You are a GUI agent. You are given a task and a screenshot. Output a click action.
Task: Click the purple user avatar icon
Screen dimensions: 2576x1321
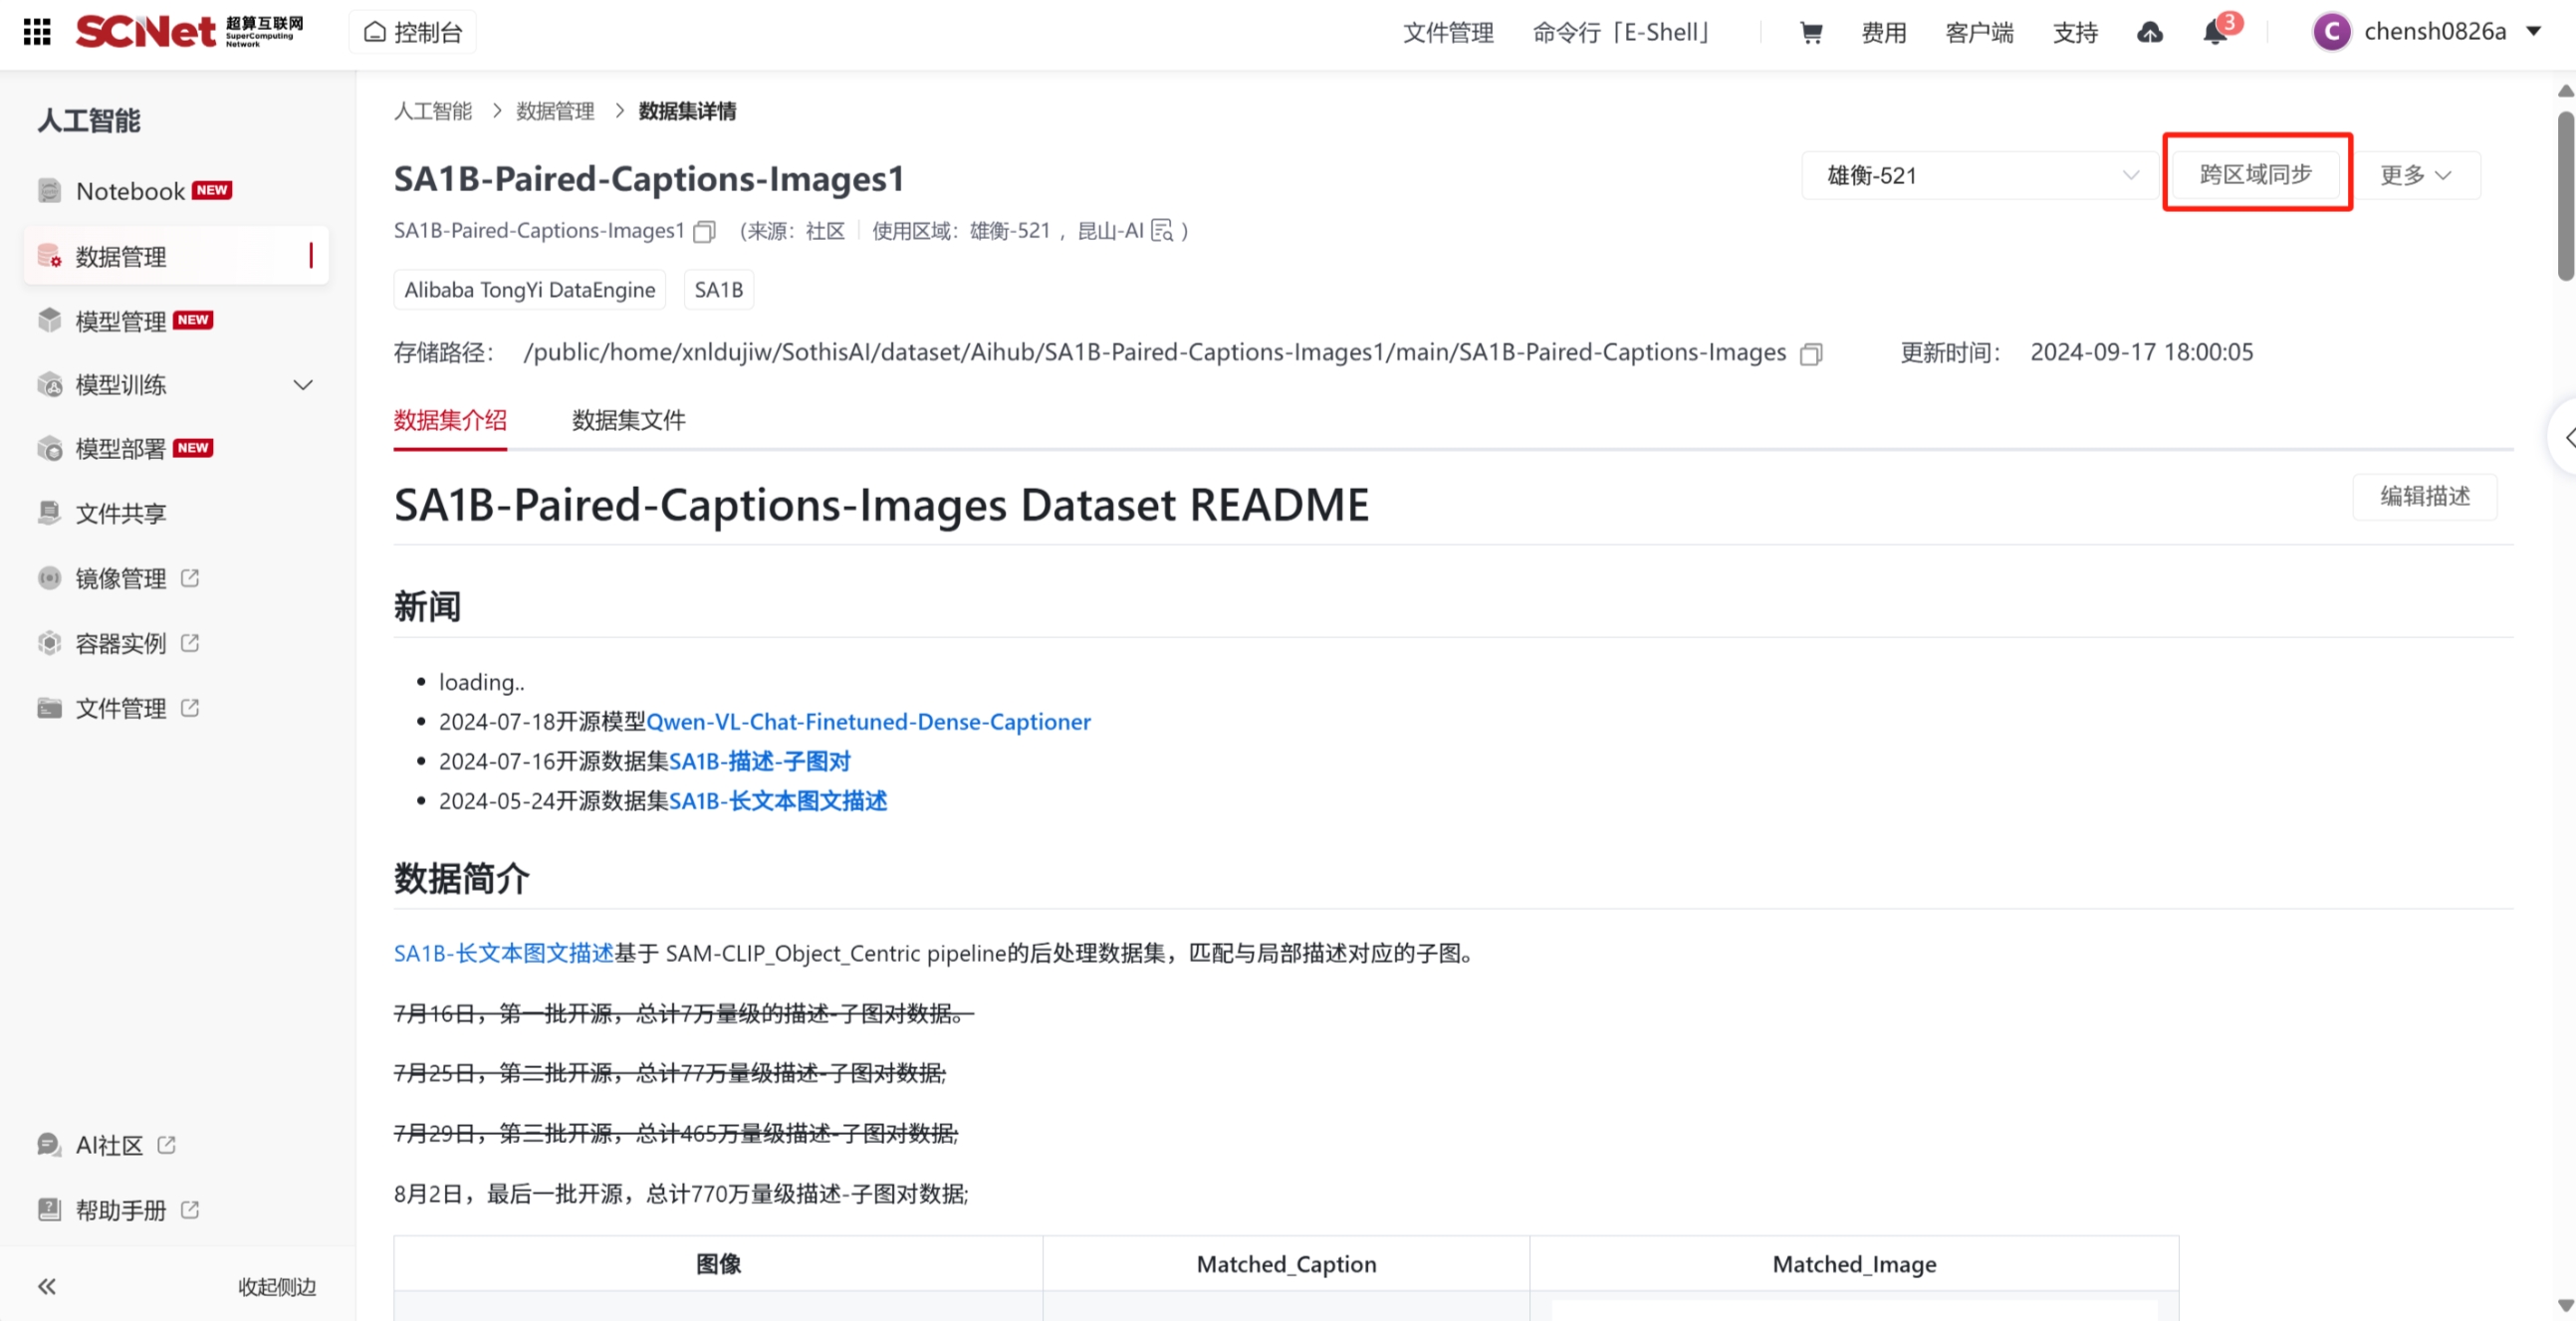pos(2333,32)
